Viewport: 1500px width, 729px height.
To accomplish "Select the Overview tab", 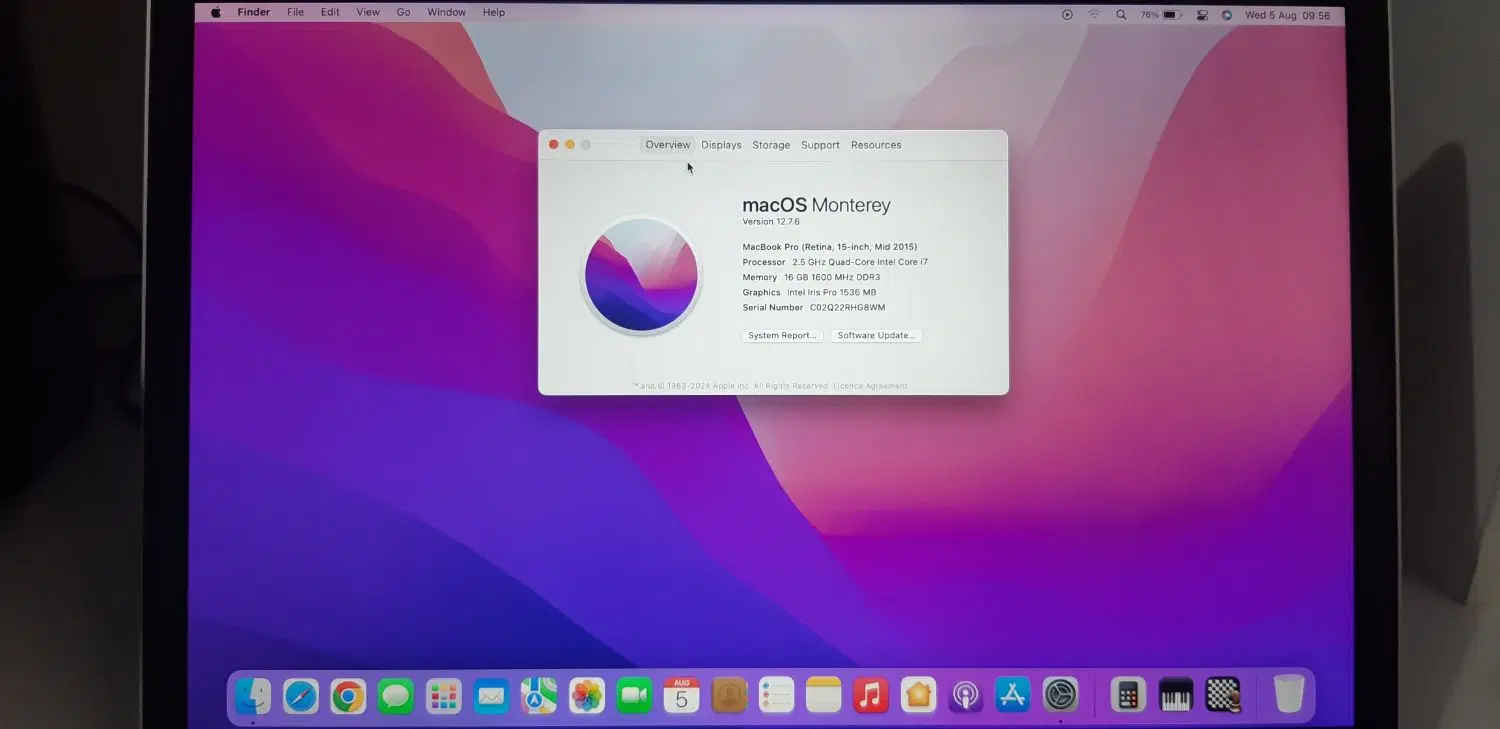I will pyautogui.click(x=668, y=145).
